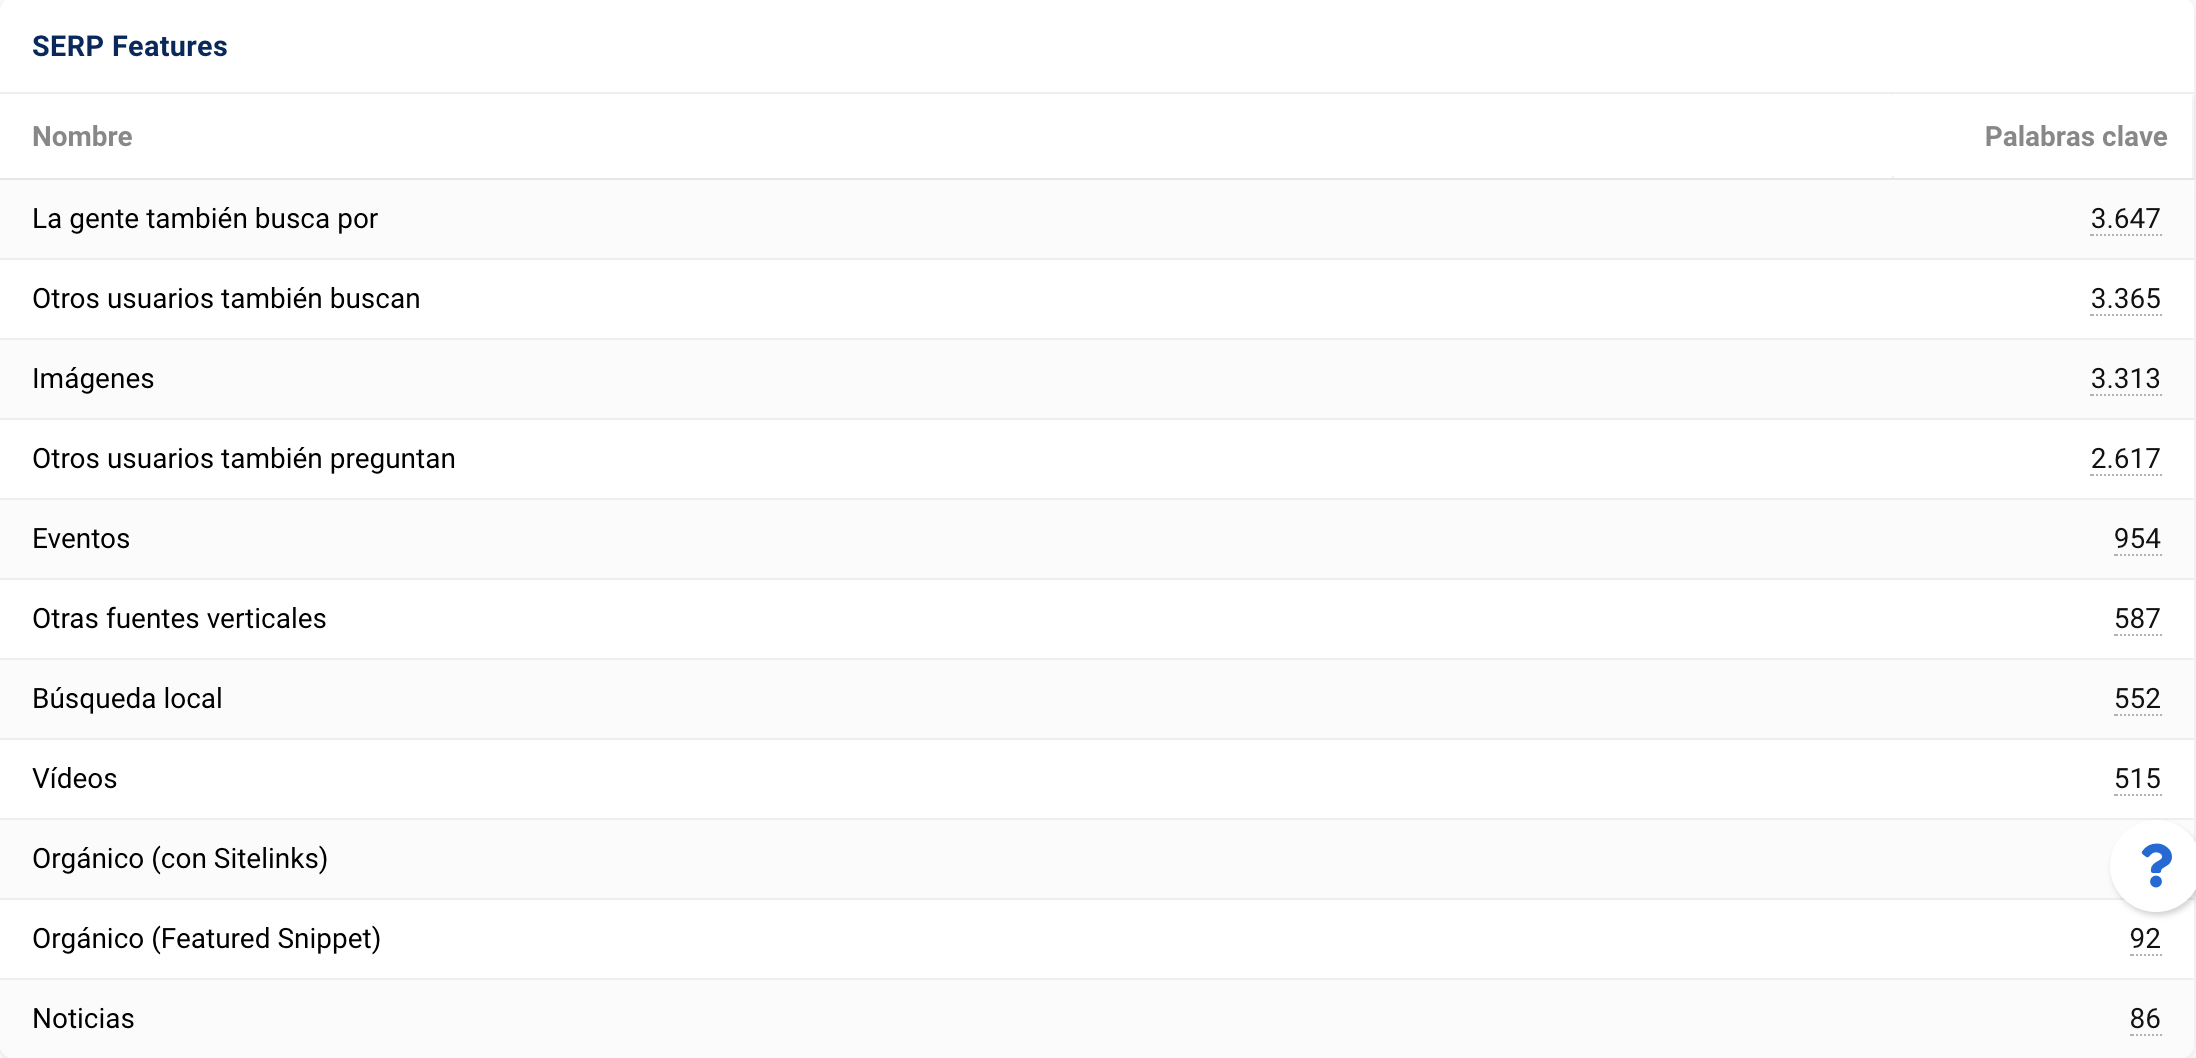Open the 587 keywords count

click(2137, 619)
